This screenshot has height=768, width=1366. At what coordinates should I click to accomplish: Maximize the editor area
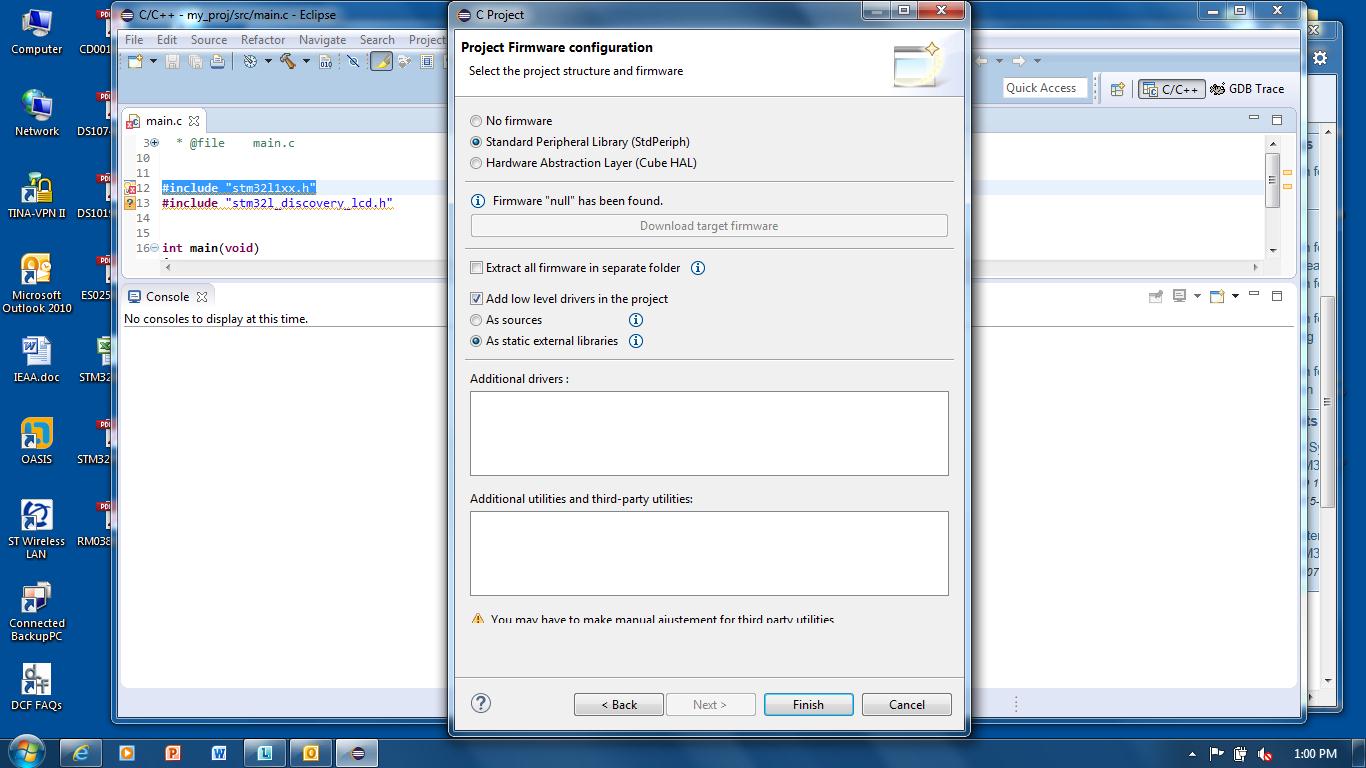(x=1277, y=119)
